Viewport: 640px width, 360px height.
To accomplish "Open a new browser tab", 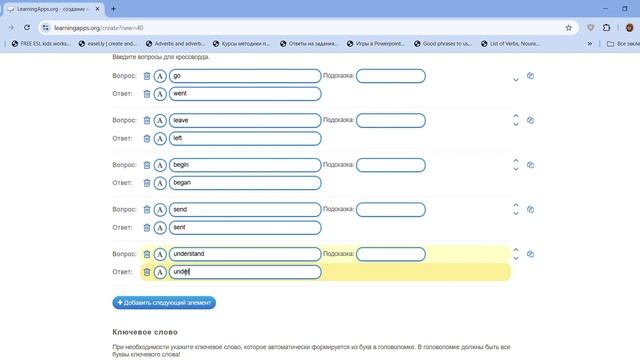I will (113, 9).
